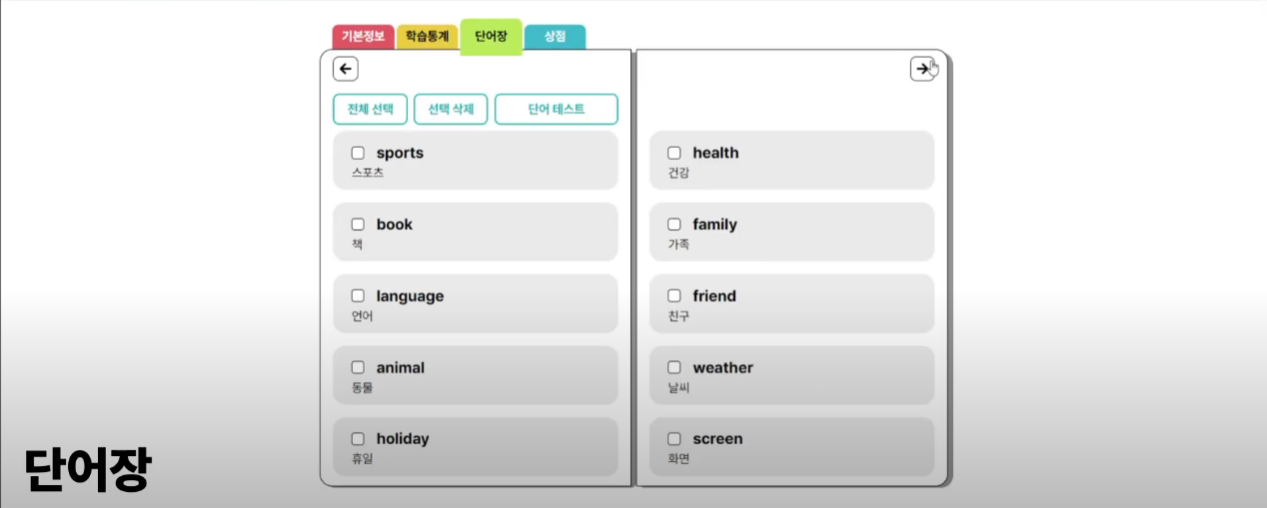Select the 단어장 tab
The height and width of the screenshot is (508, 1267).
(491, 37)
